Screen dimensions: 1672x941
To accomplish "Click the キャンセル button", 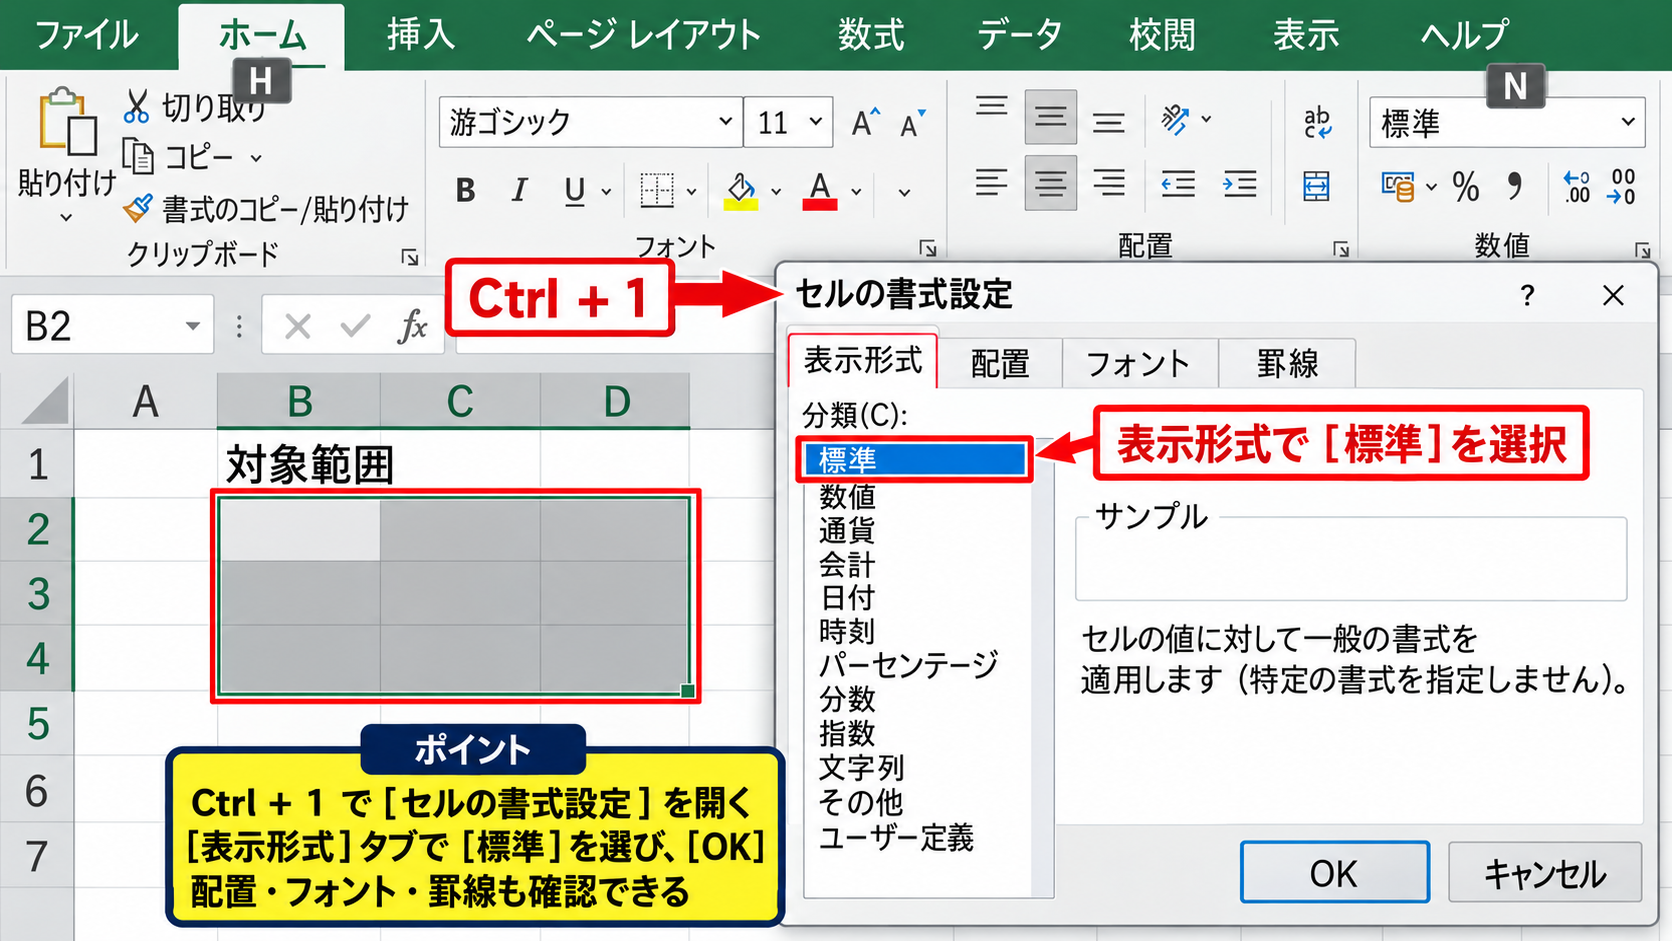I will pyautogui.click(x=1545, y=873).
